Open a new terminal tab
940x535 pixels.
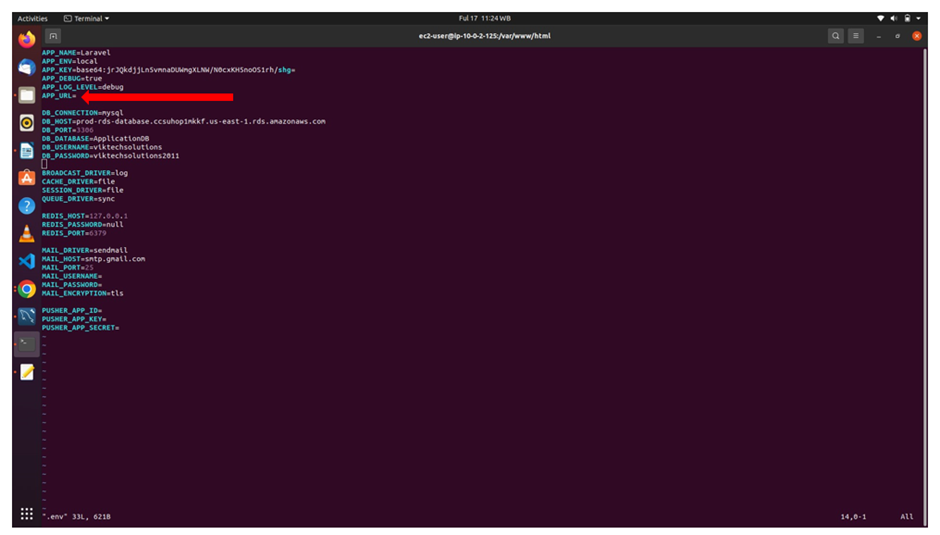(53, 36)
